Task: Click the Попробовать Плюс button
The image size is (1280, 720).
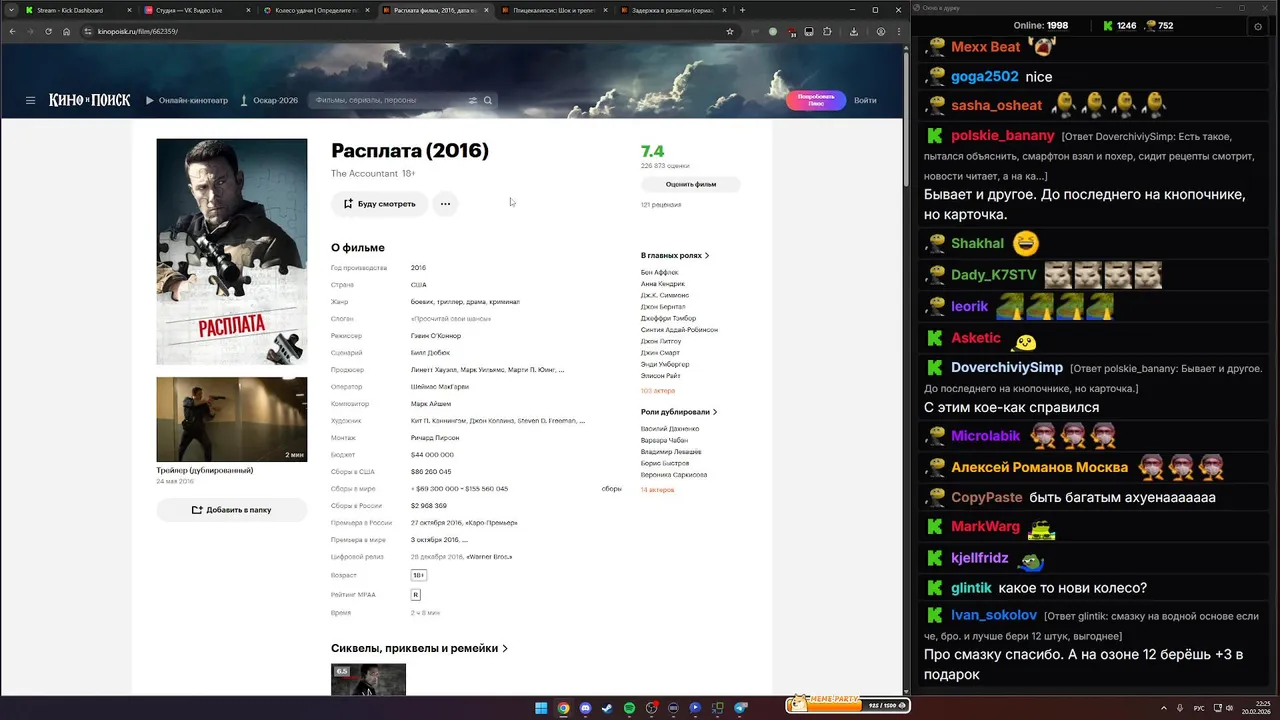Action: pyautogui.click(x=816, y=100)
